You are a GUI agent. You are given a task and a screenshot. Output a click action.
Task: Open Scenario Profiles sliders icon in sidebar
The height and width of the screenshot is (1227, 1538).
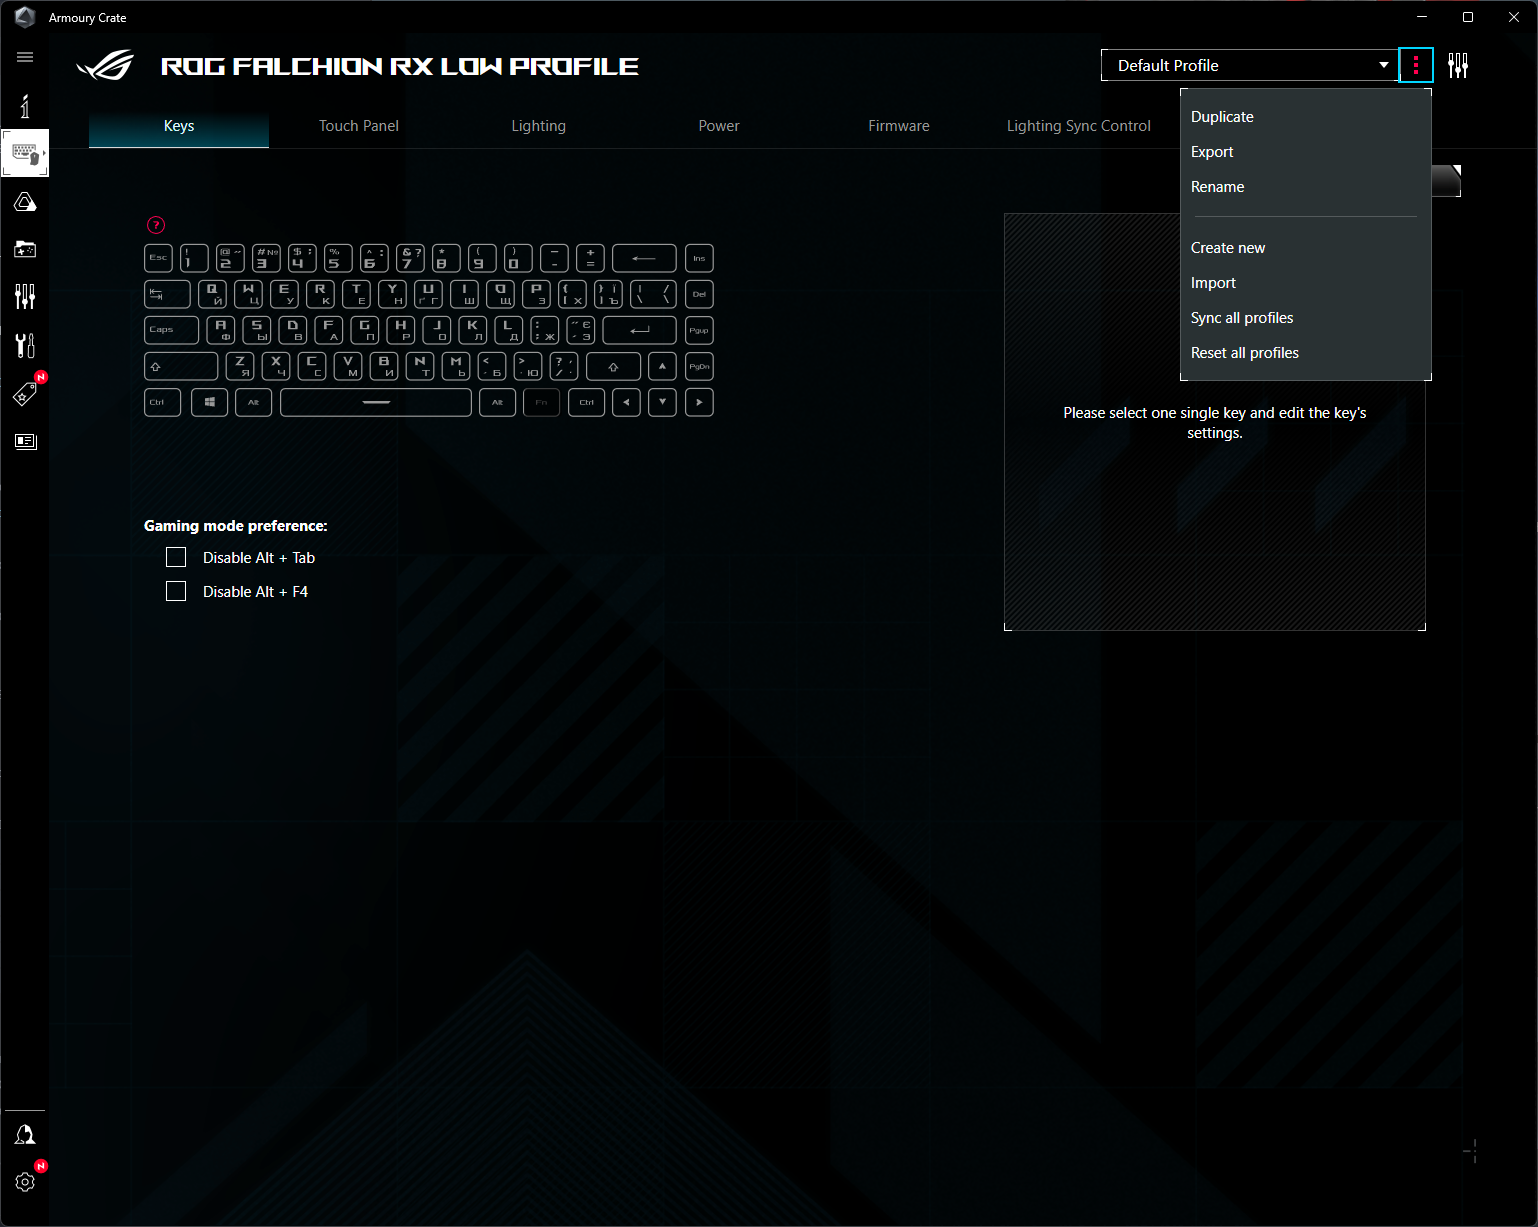[x=25, y=296]
